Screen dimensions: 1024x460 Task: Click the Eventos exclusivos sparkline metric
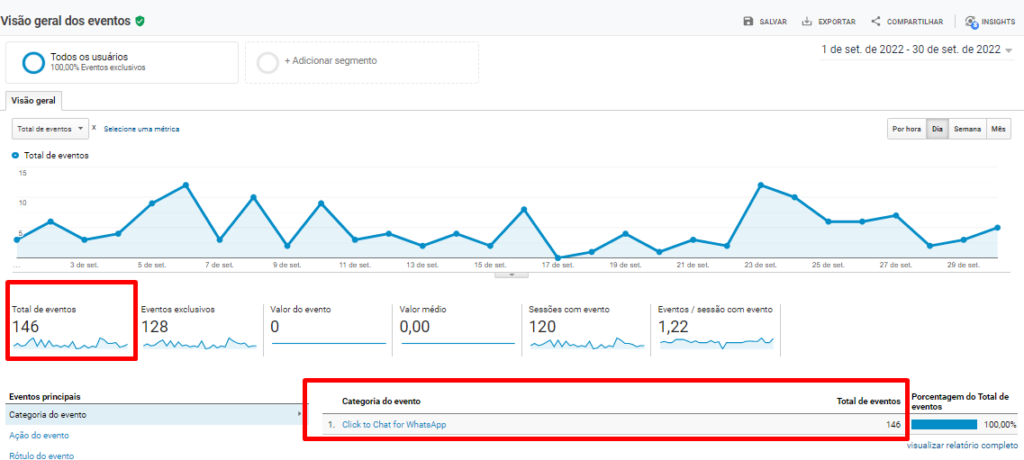click(198, 342)
